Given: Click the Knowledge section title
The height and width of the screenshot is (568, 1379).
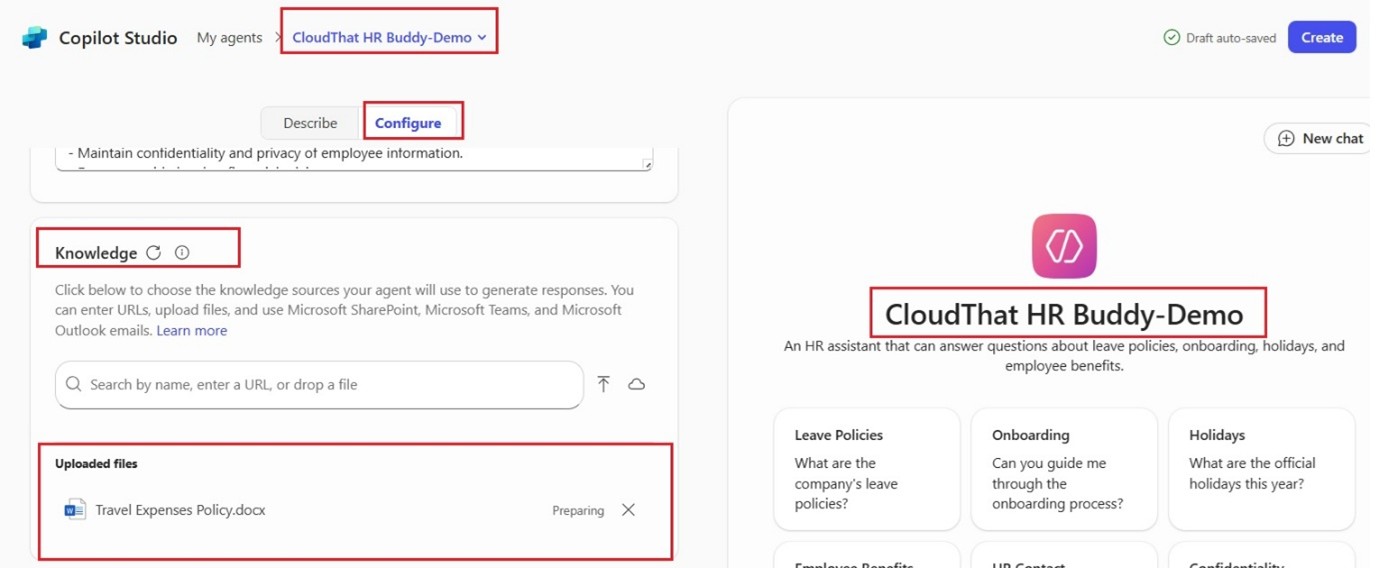Looking at the screenshot, I should pos(96,253).
